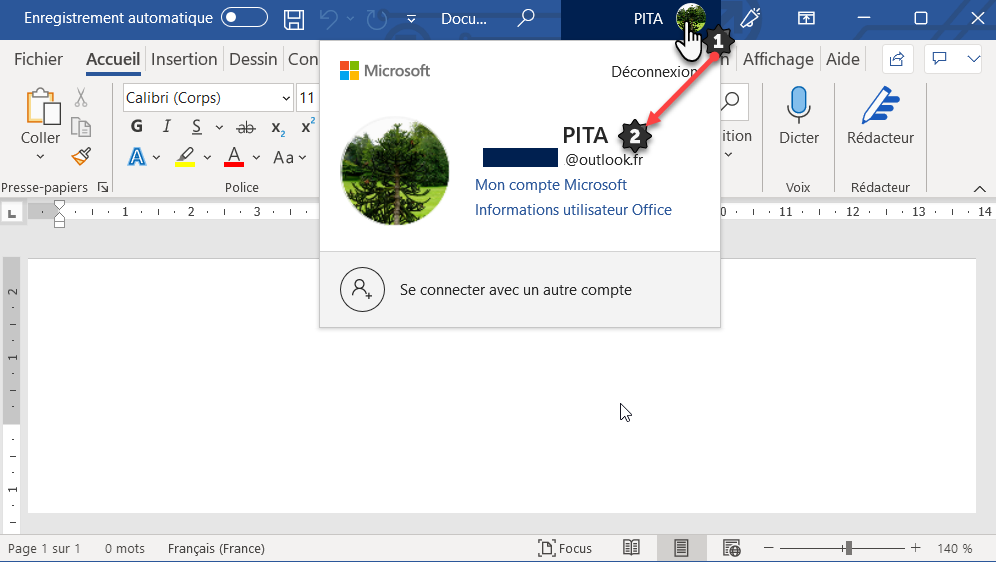Open the Aa change case menu
The image size is (996, 562).
pos(290,157)
